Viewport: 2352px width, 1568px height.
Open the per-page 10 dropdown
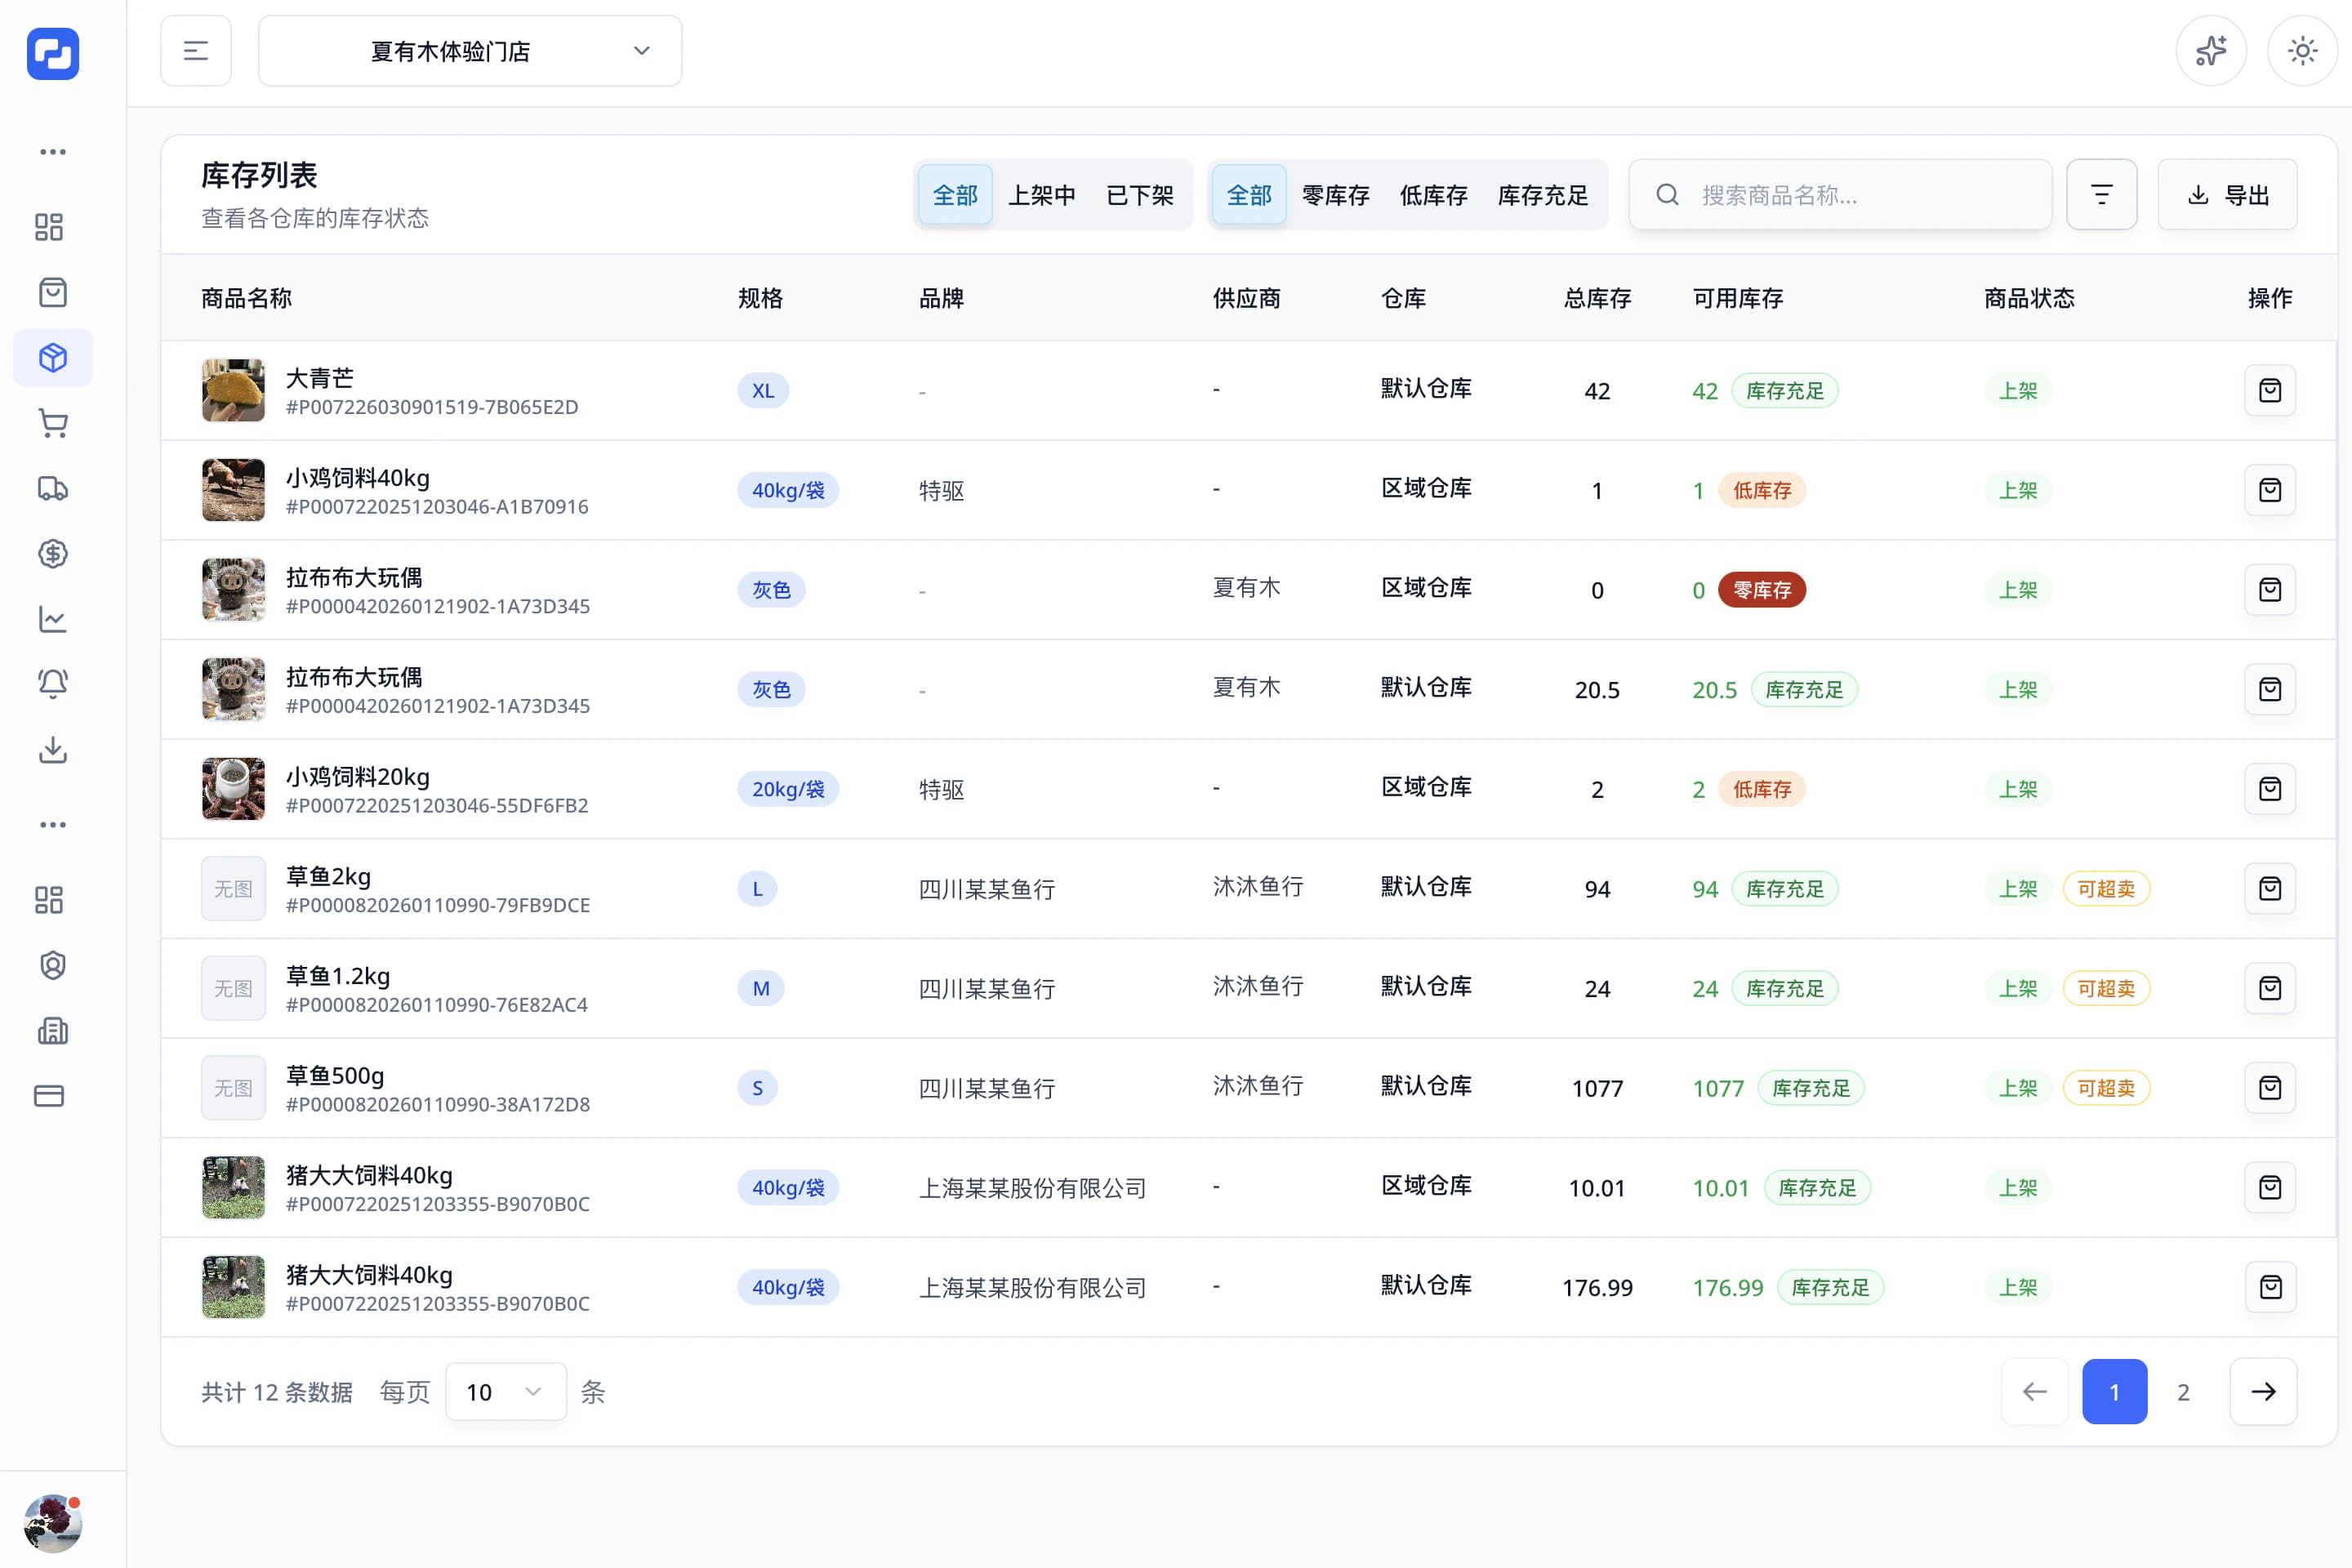pyautogui.click(x=506, y=1391)
